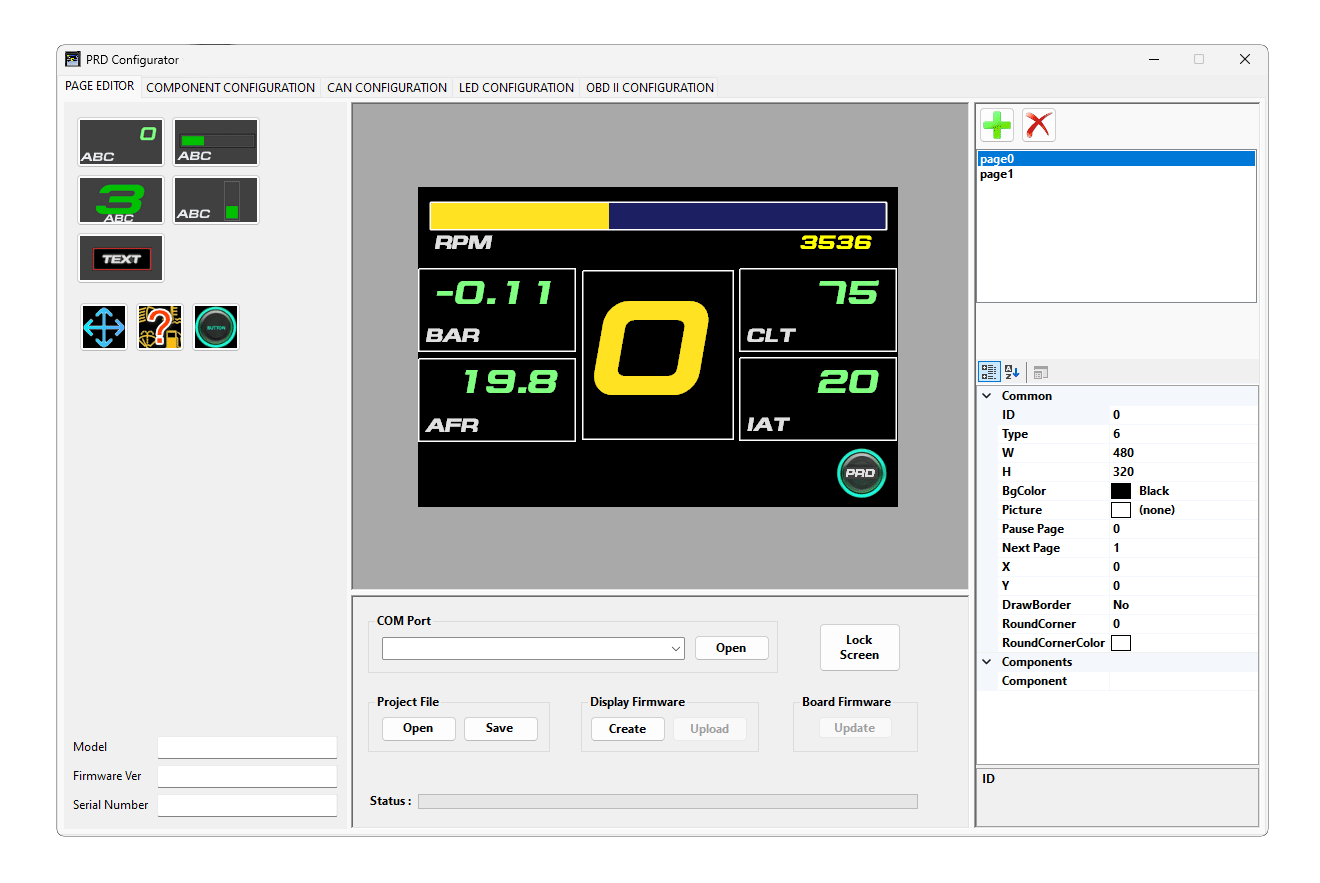This screenshot has width=1320, height=883.
Task: Select the horizontal bar gauge component icon
Action: coord(216,142)
